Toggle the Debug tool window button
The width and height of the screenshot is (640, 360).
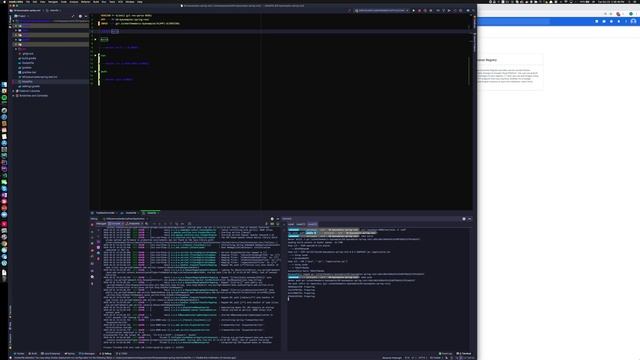pyautogui.click(x=106, y=353)
